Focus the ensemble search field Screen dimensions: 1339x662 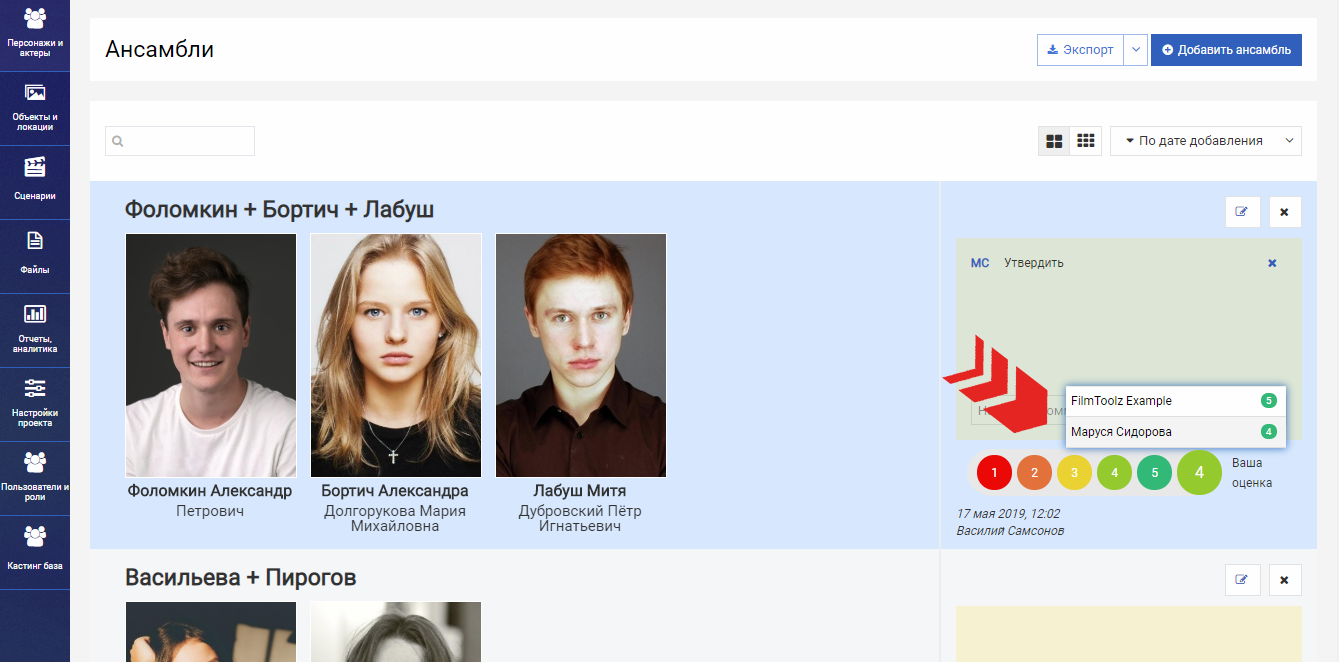180,141
